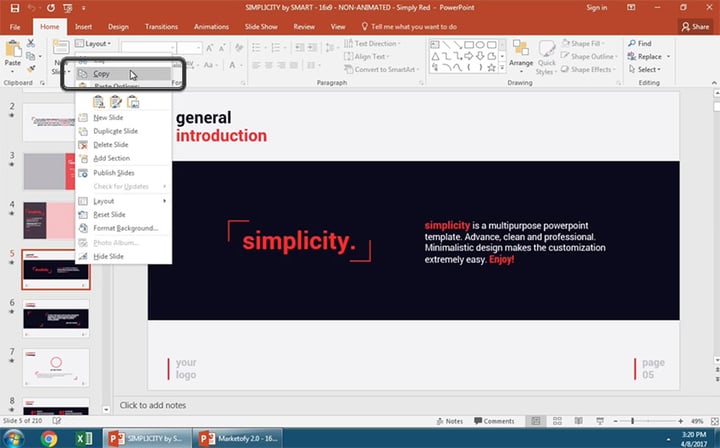The image size is (720, 448).
Task: Click the Cut scissors icon
Action: click(31, 43)
